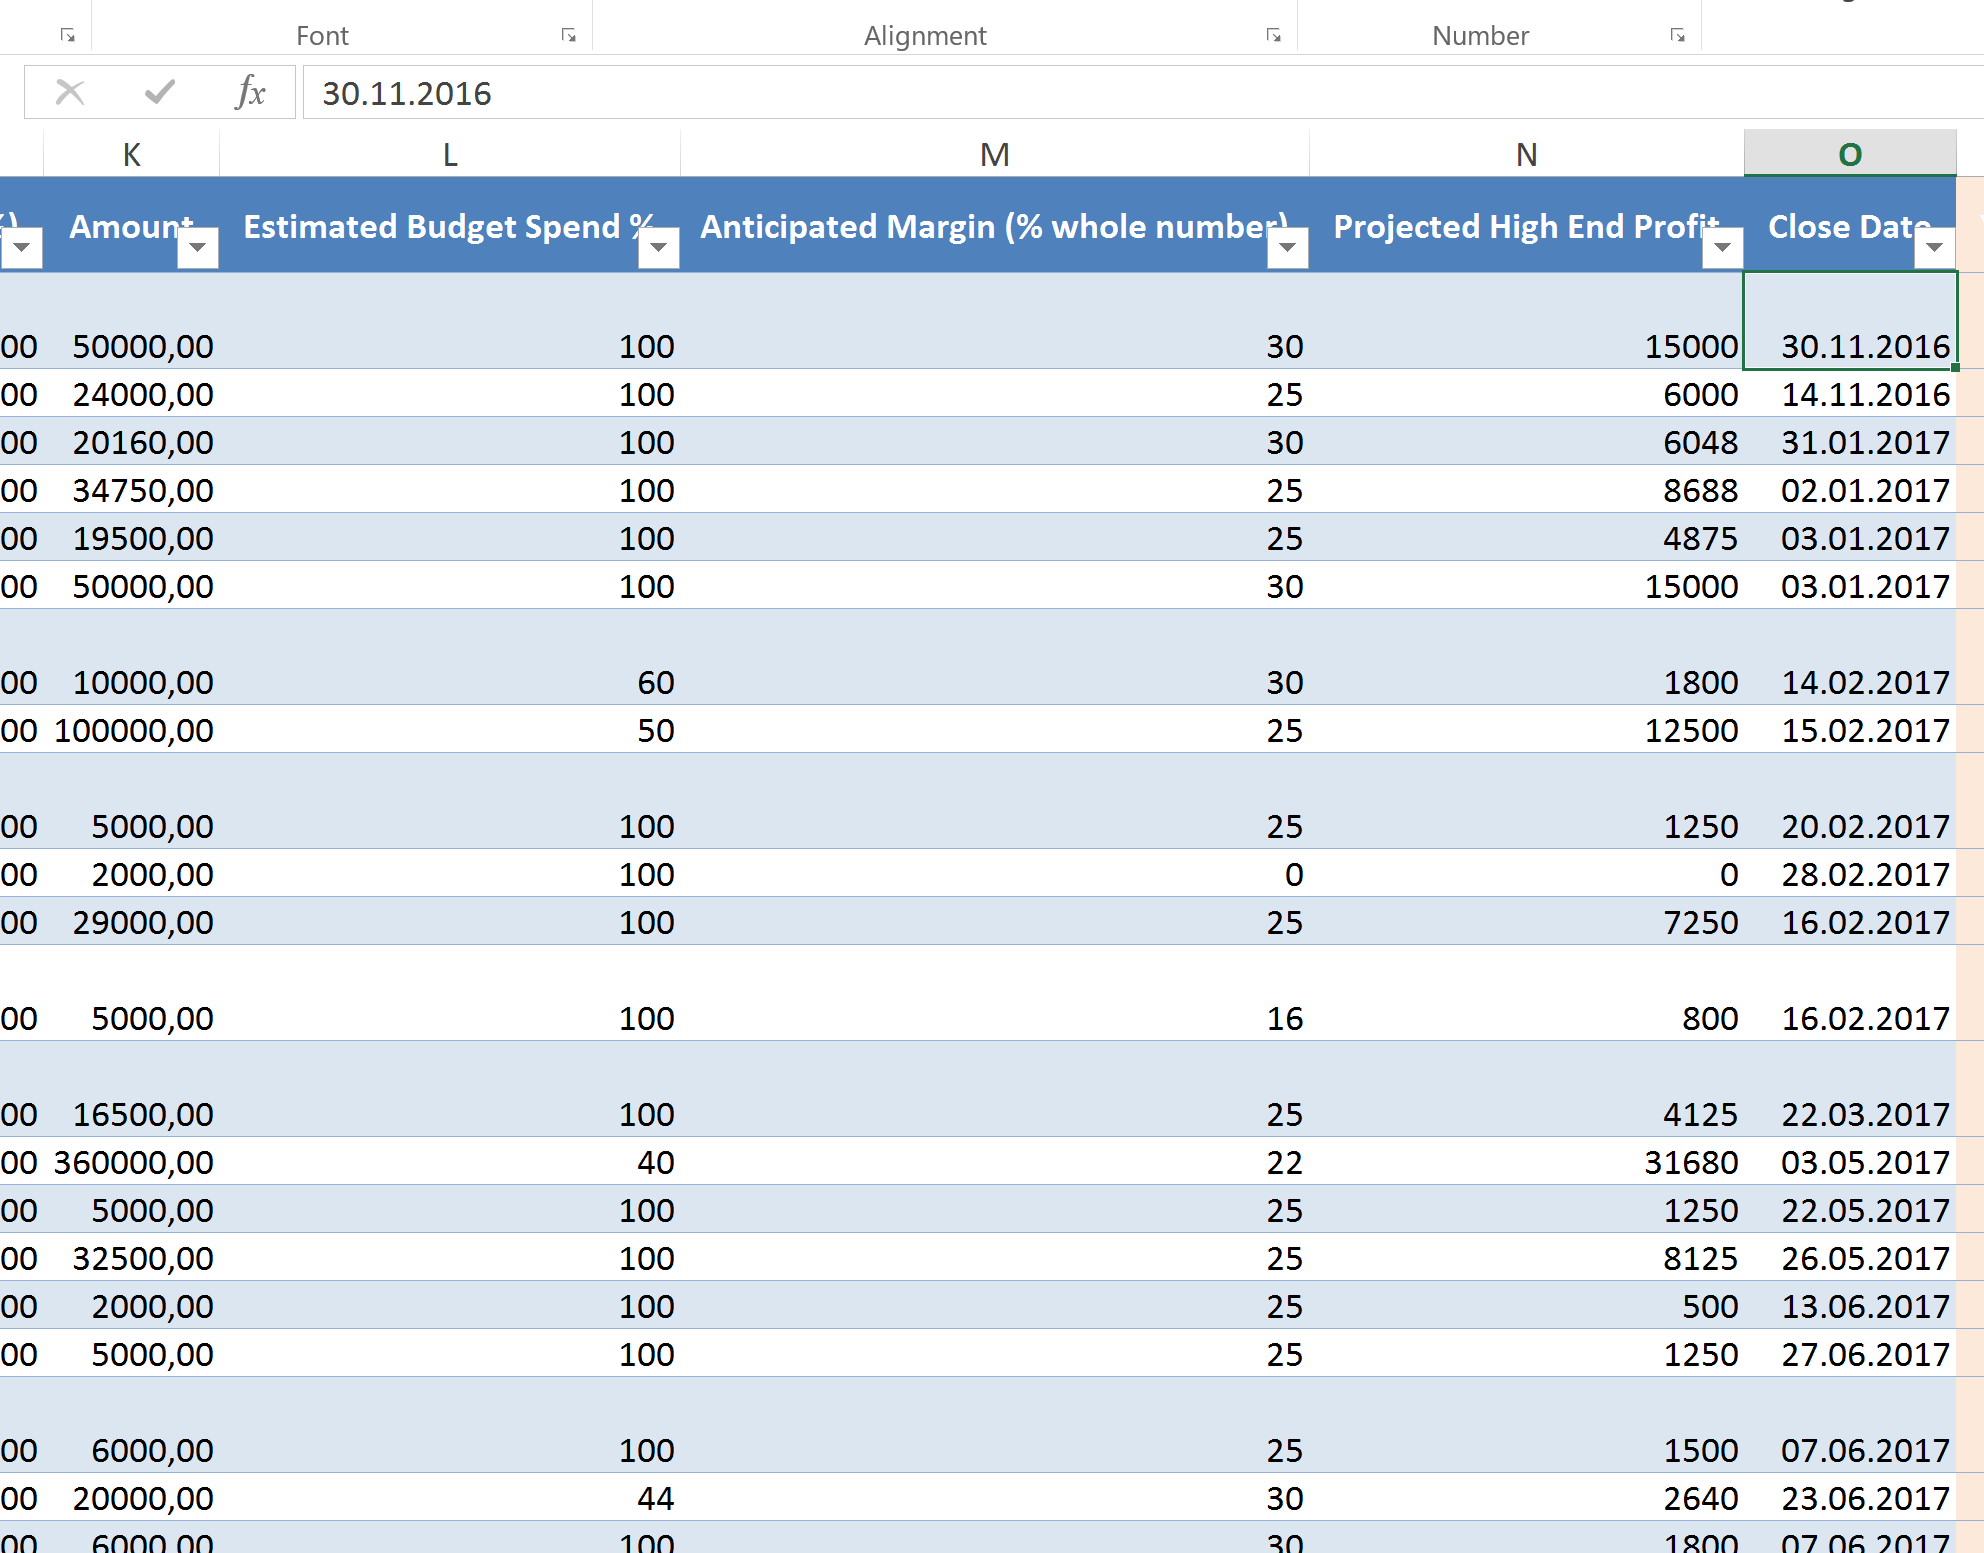Click in the formula bar text 30.11.2016
Screen dimensions: 1984x1553
[x=407, y=94]
